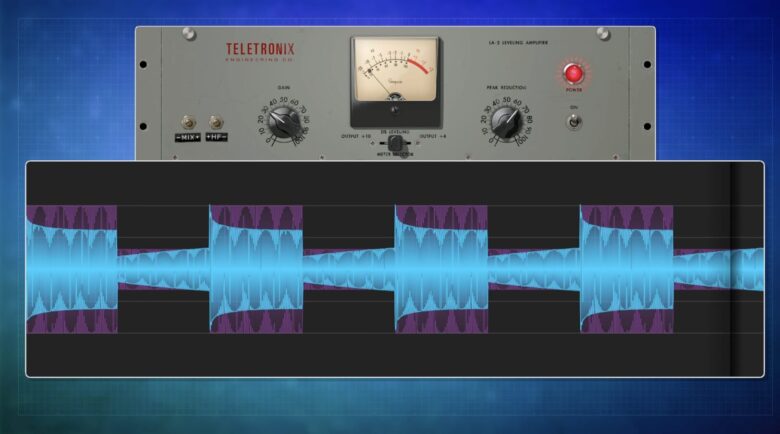
Task: Click the MIX label plate
Action: [187, 137]
